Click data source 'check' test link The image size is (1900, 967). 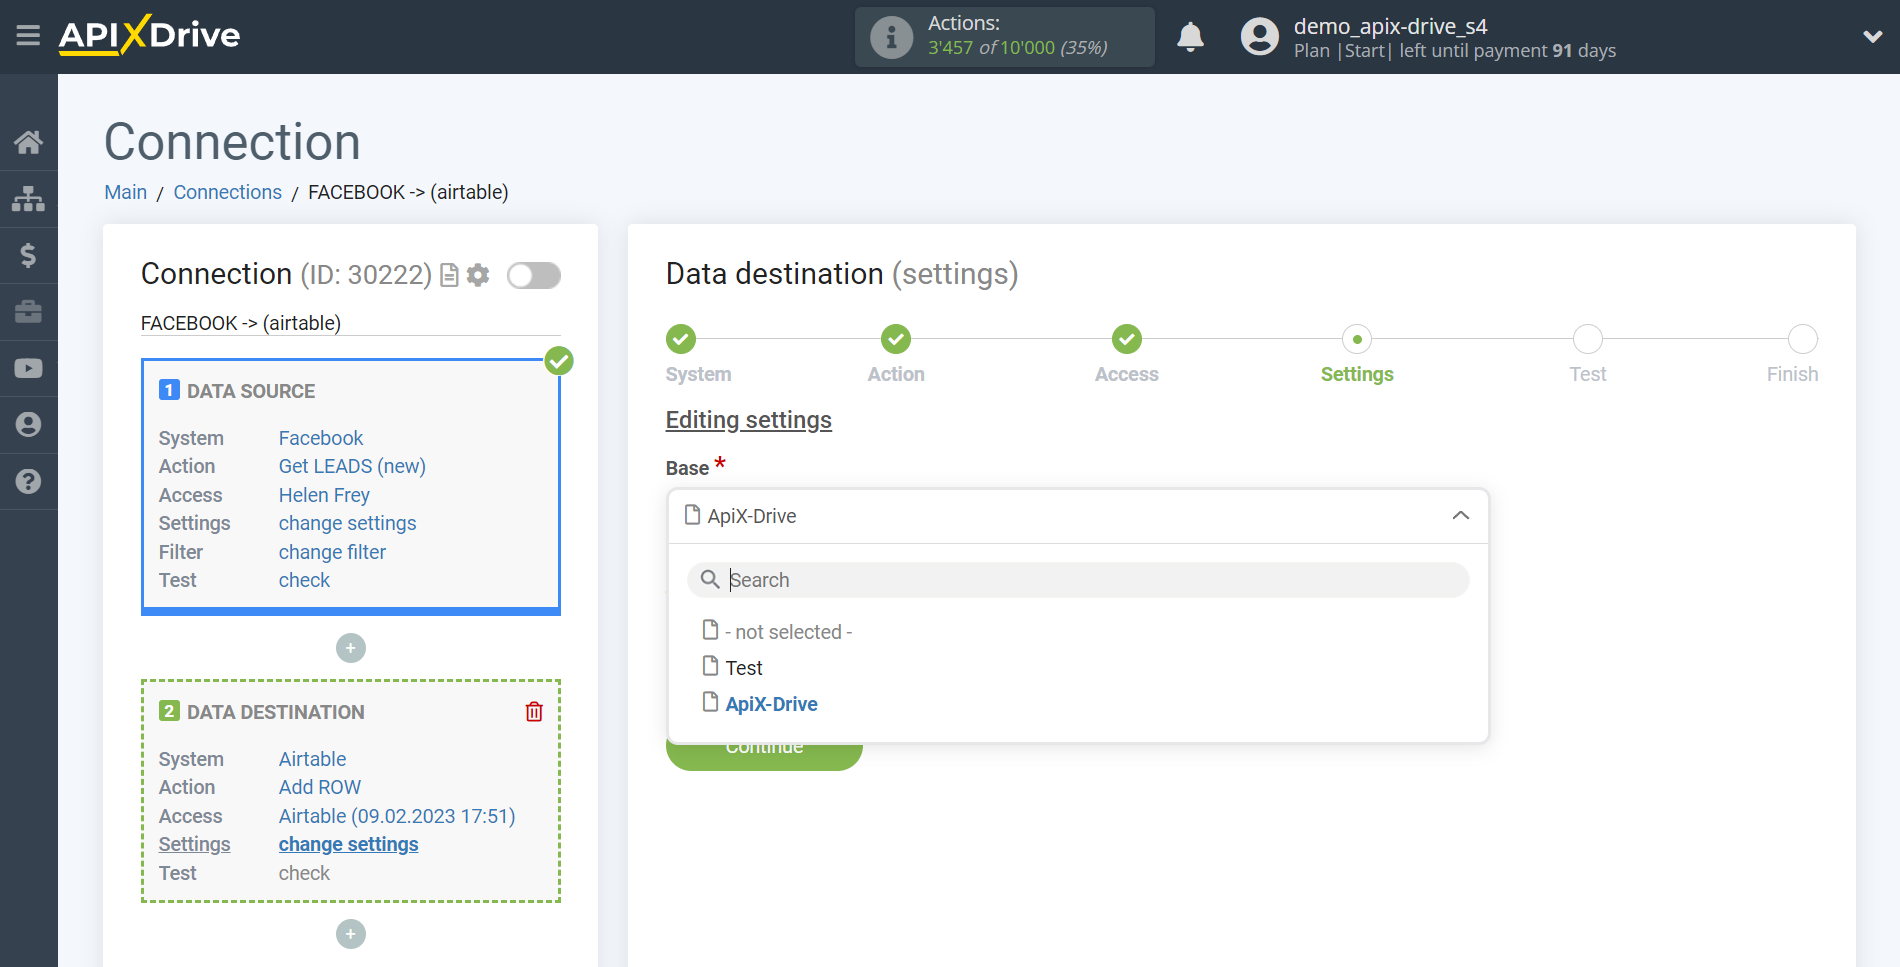pyautogui.click(x=304, y=580)
